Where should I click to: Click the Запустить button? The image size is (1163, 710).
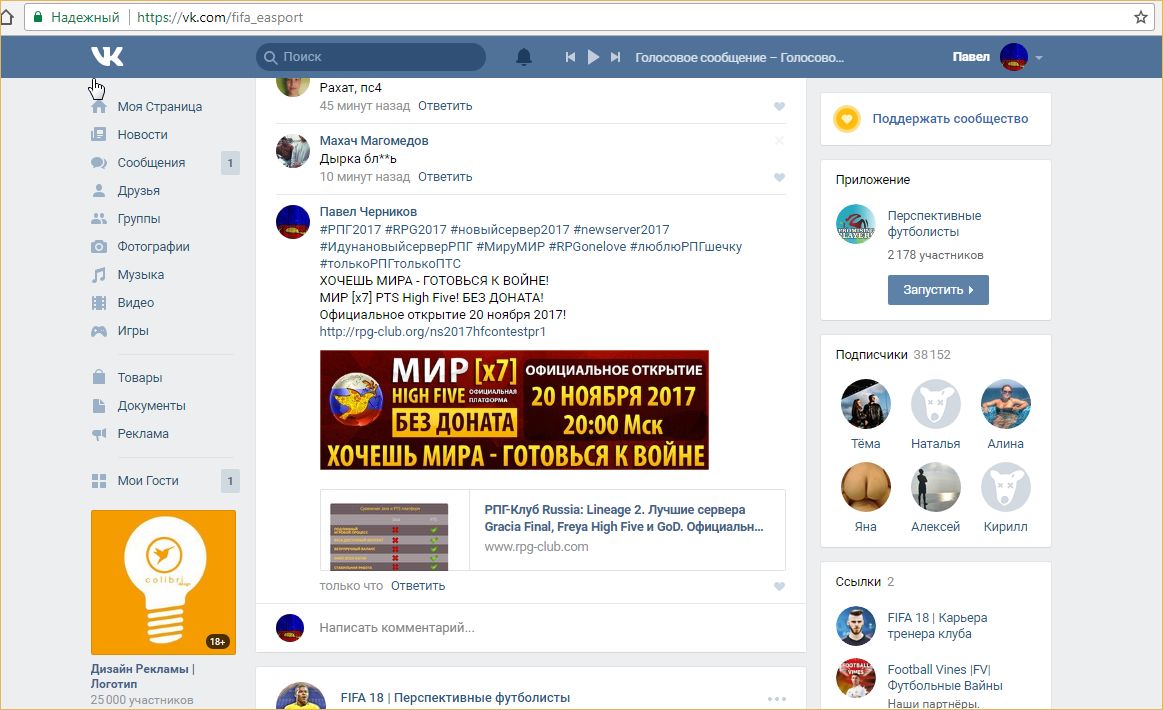click(x=938, y=290)
